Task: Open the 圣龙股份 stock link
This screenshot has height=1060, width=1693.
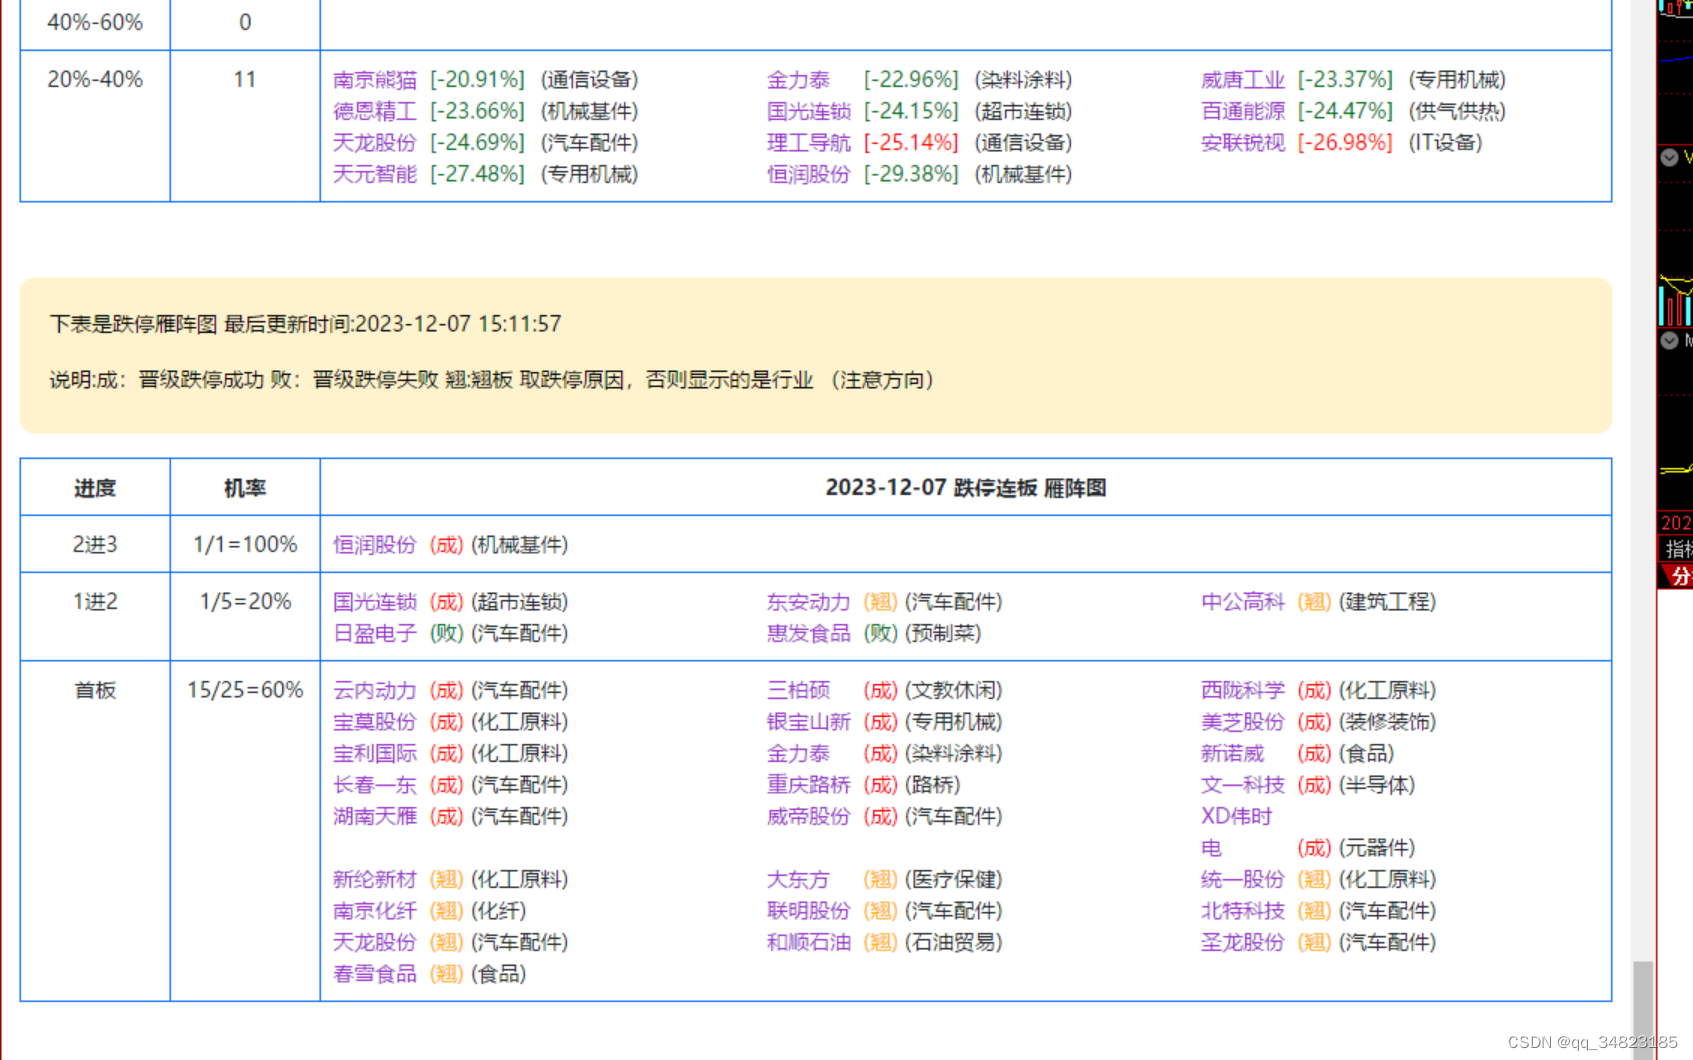Action: pos(1242,943)
